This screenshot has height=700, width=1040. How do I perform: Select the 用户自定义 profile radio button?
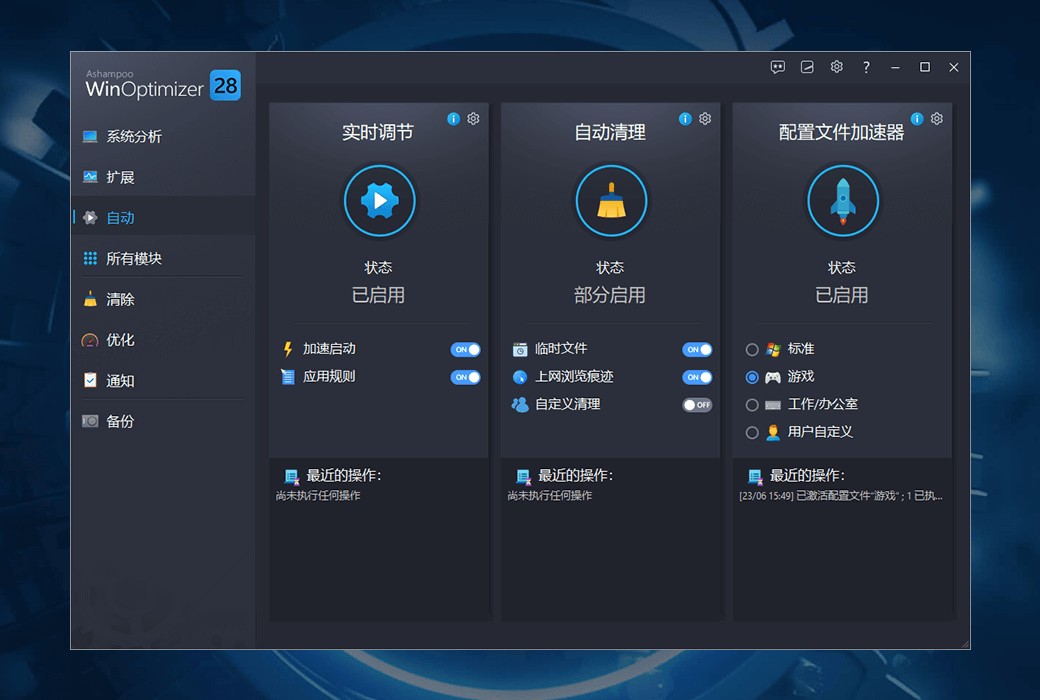coord(751,433)
